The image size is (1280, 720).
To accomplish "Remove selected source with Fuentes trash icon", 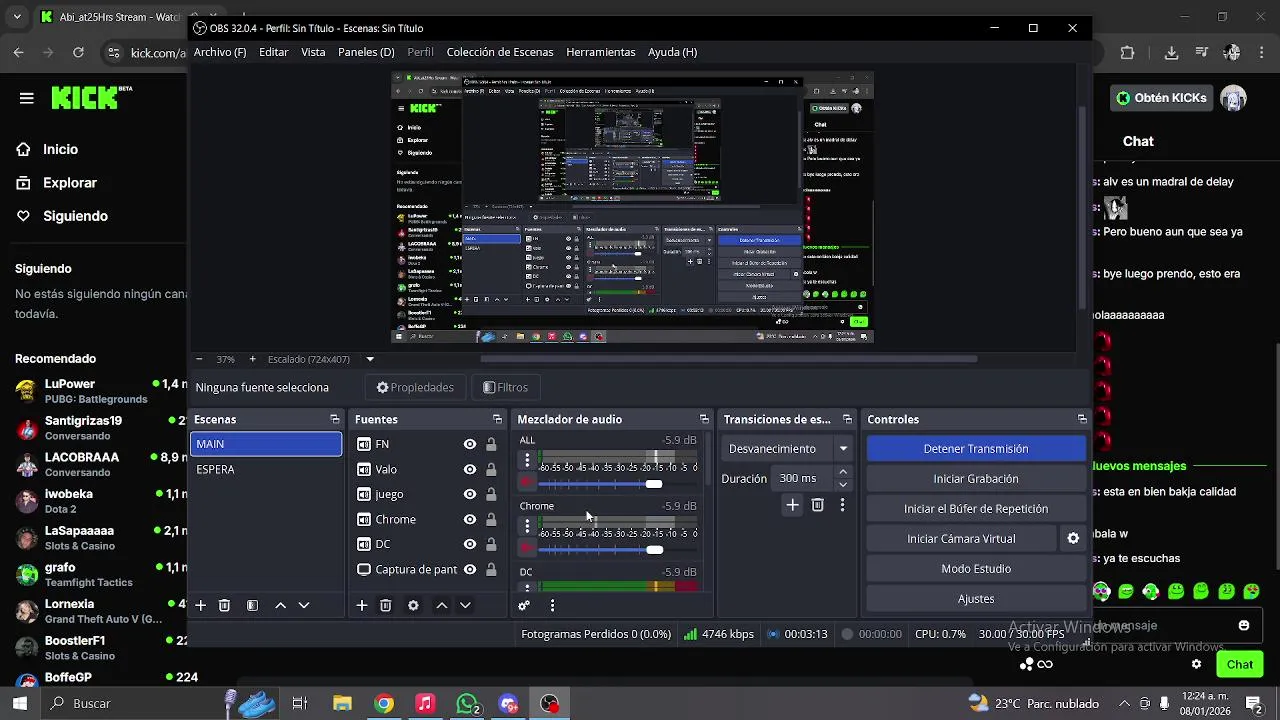I will click(x=385, y=605).
